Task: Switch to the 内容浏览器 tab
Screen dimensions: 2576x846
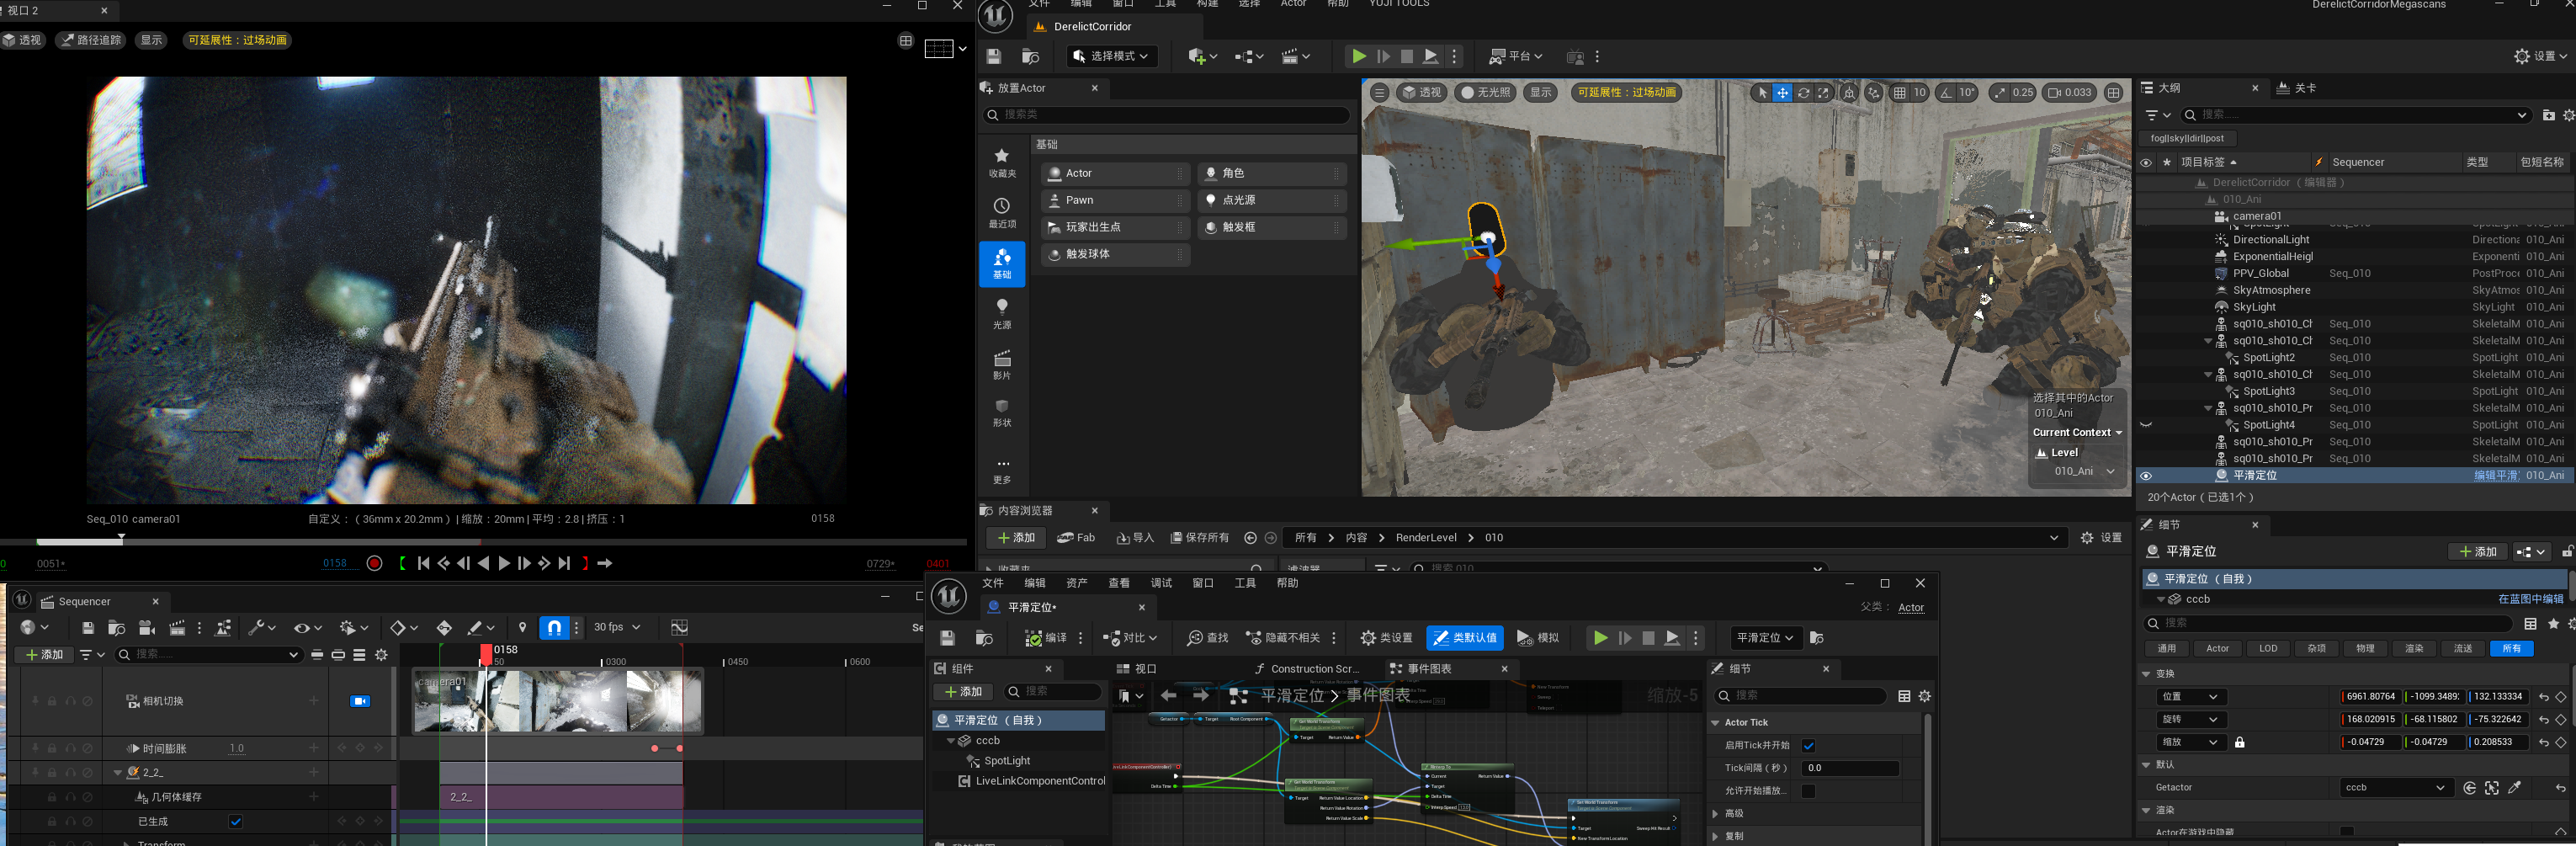Action: click(x=1025, y=511)
